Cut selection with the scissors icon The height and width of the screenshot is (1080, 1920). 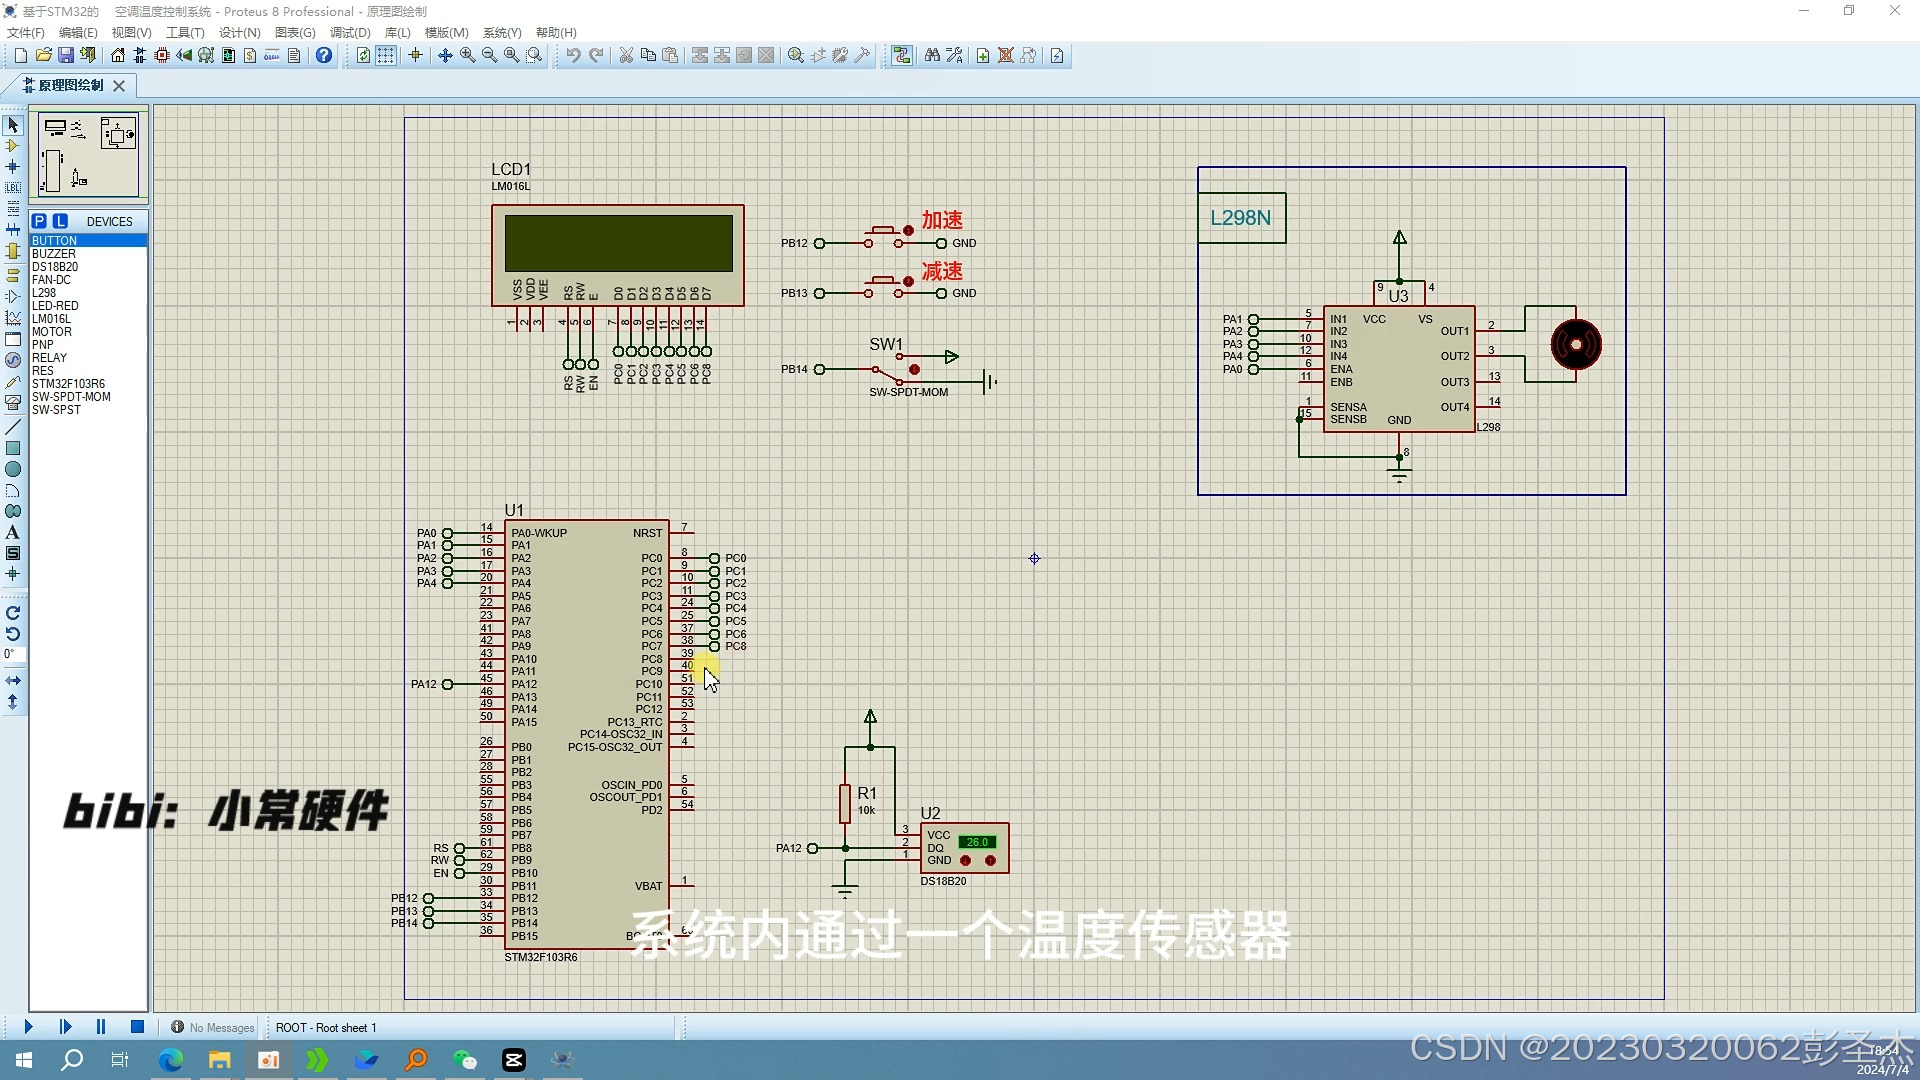[x=626, y=56]
